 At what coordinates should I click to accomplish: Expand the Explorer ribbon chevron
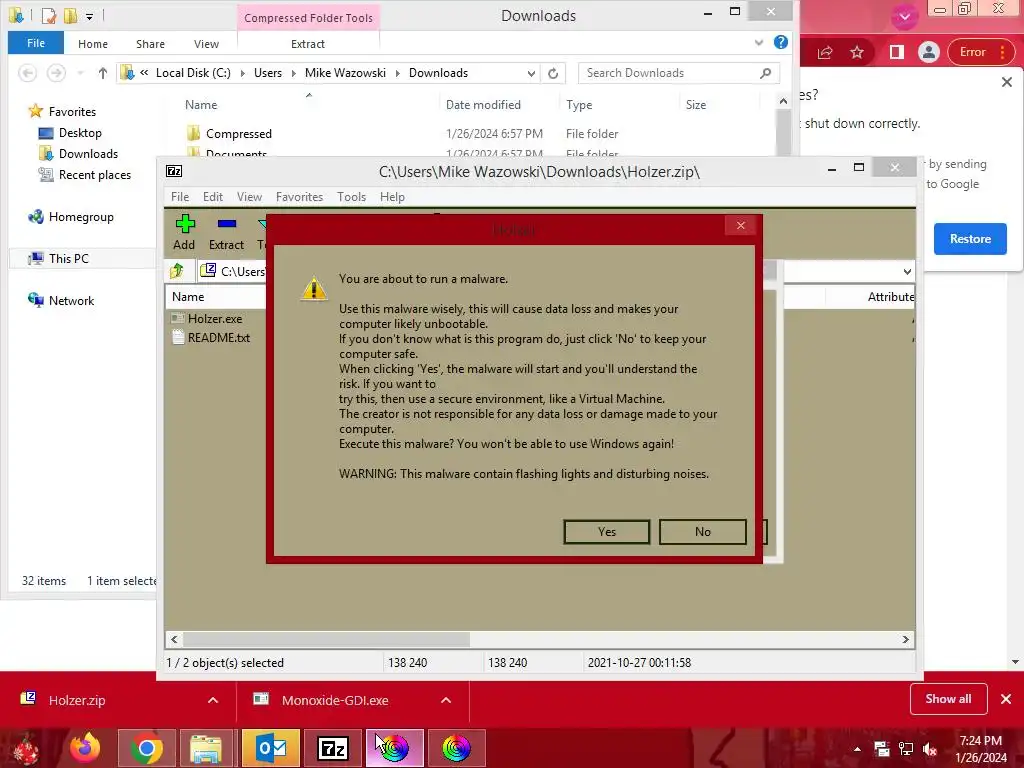(758, 42)
